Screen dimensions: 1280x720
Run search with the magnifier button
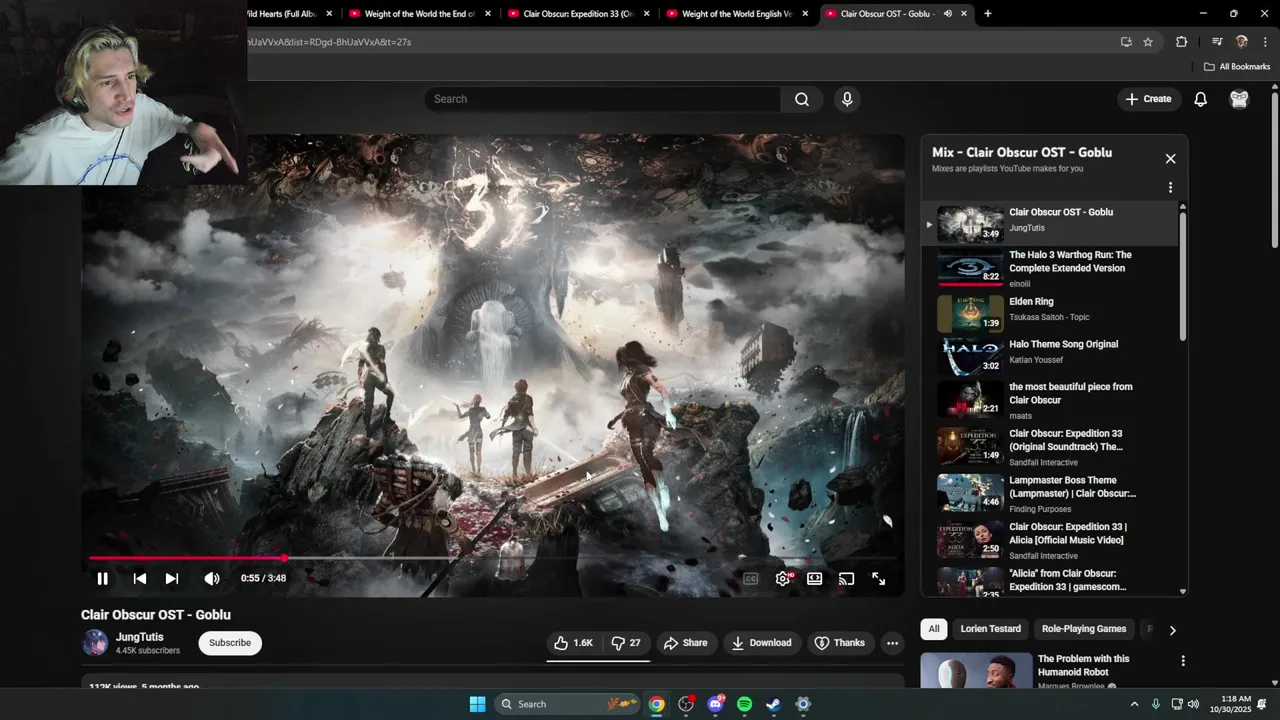(x=802, y=99)
